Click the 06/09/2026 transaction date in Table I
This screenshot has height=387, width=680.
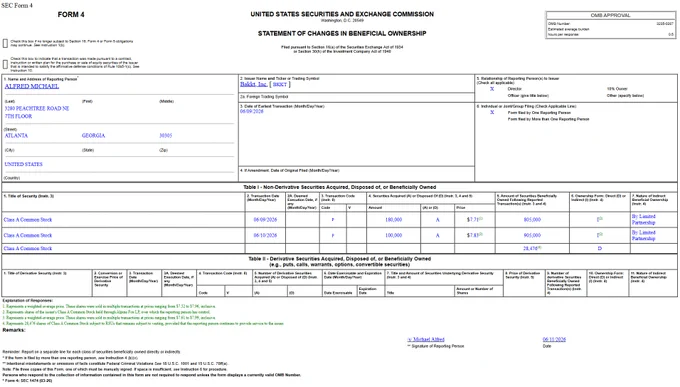[x=265, y=220]
